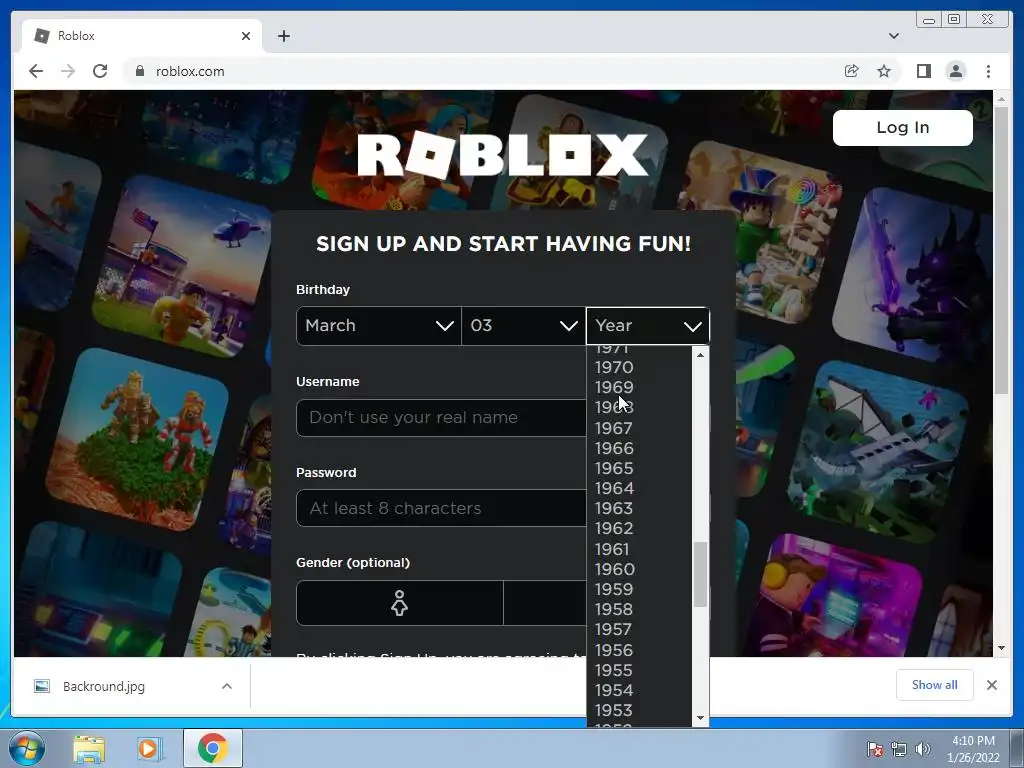
Task: Choose 1957 from year list
Action: [639, 630]
